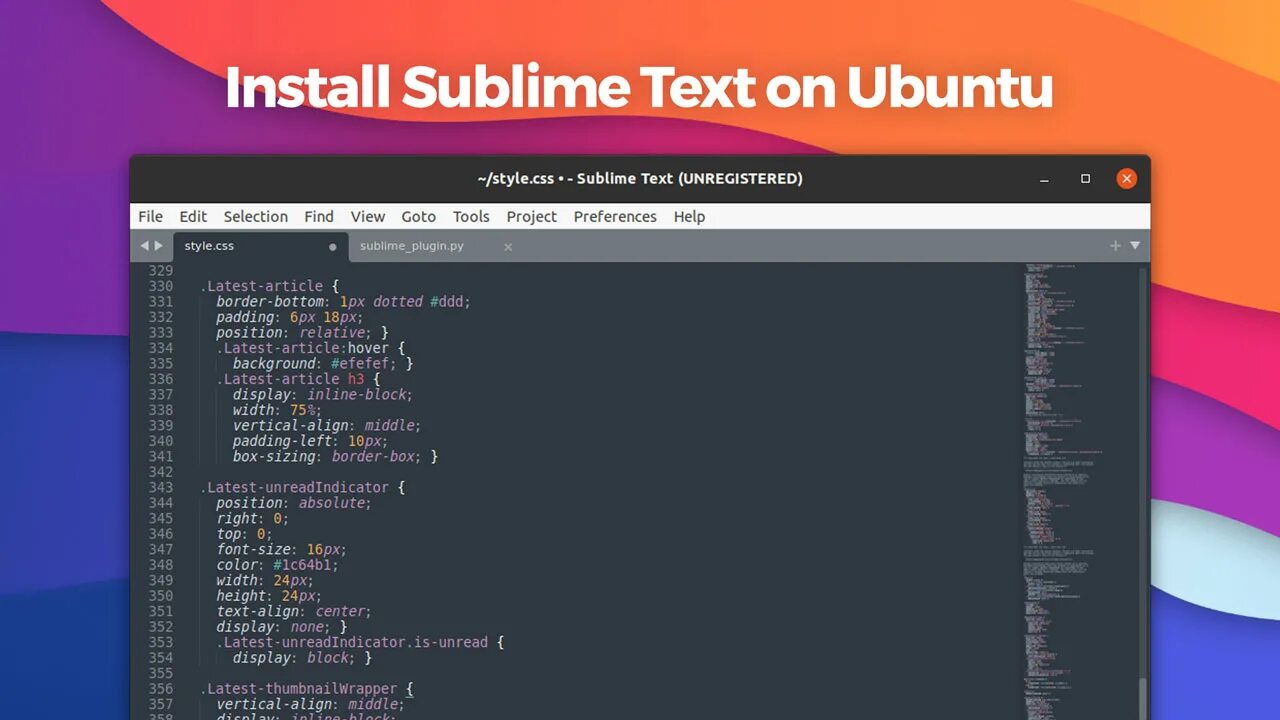Click the unsaved dot on style.css tab
Screen dimensions: 1280x720
(x=333, y=247)
